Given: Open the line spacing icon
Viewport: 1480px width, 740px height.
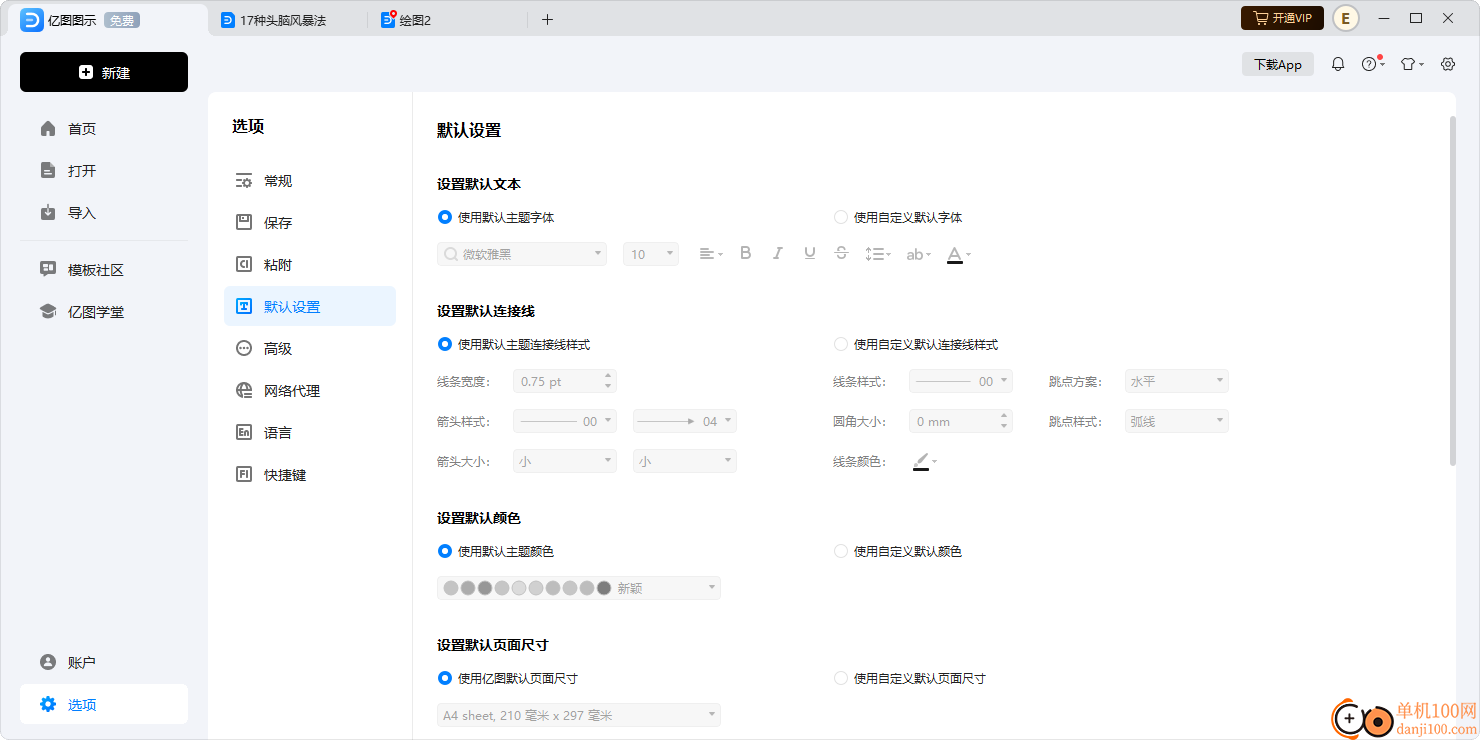Looking at the screenshot, I should click(x=877, y=254).
